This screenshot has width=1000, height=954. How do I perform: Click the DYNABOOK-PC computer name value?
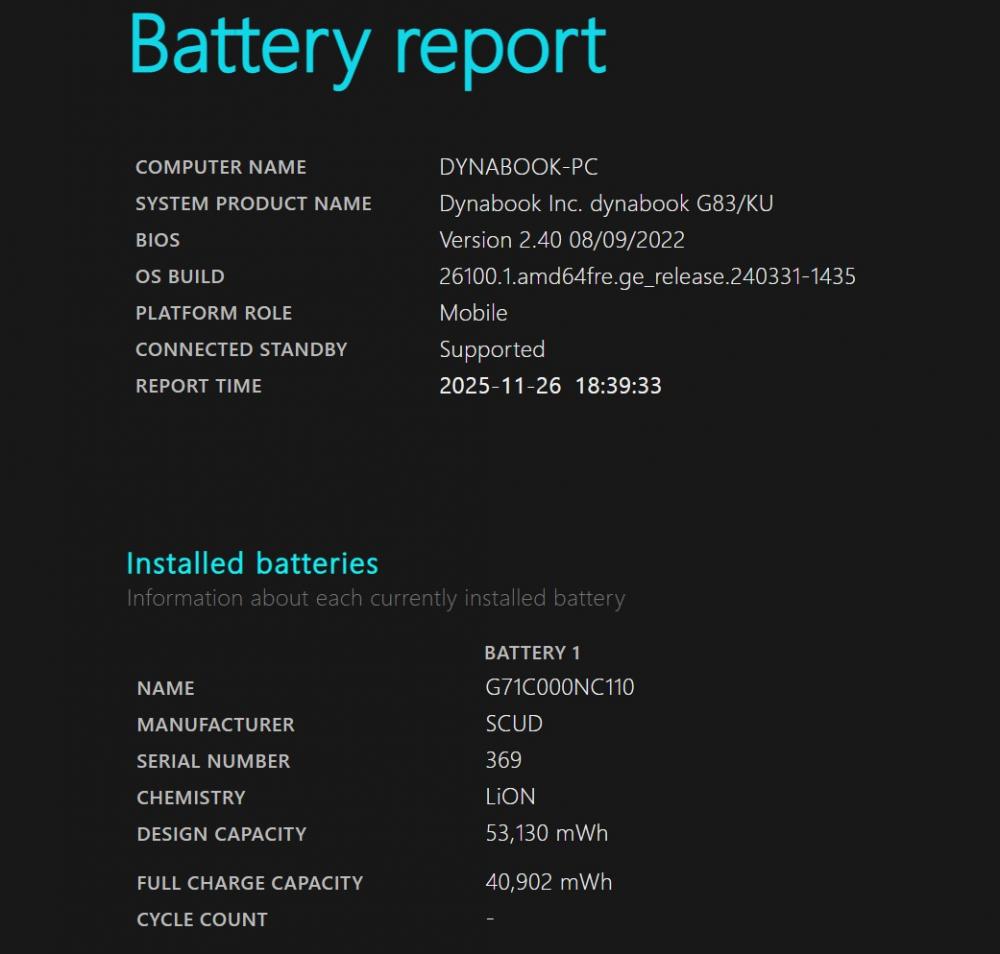click(x=518, y=167)
